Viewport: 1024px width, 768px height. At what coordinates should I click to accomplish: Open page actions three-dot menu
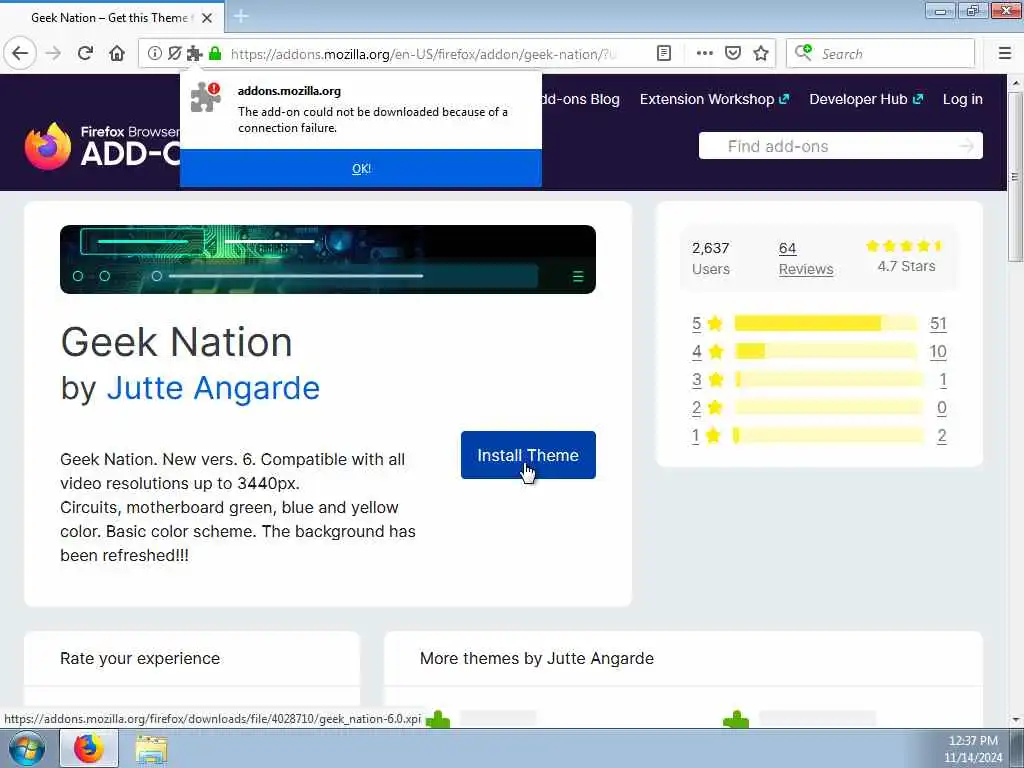(x=705, y=54)
